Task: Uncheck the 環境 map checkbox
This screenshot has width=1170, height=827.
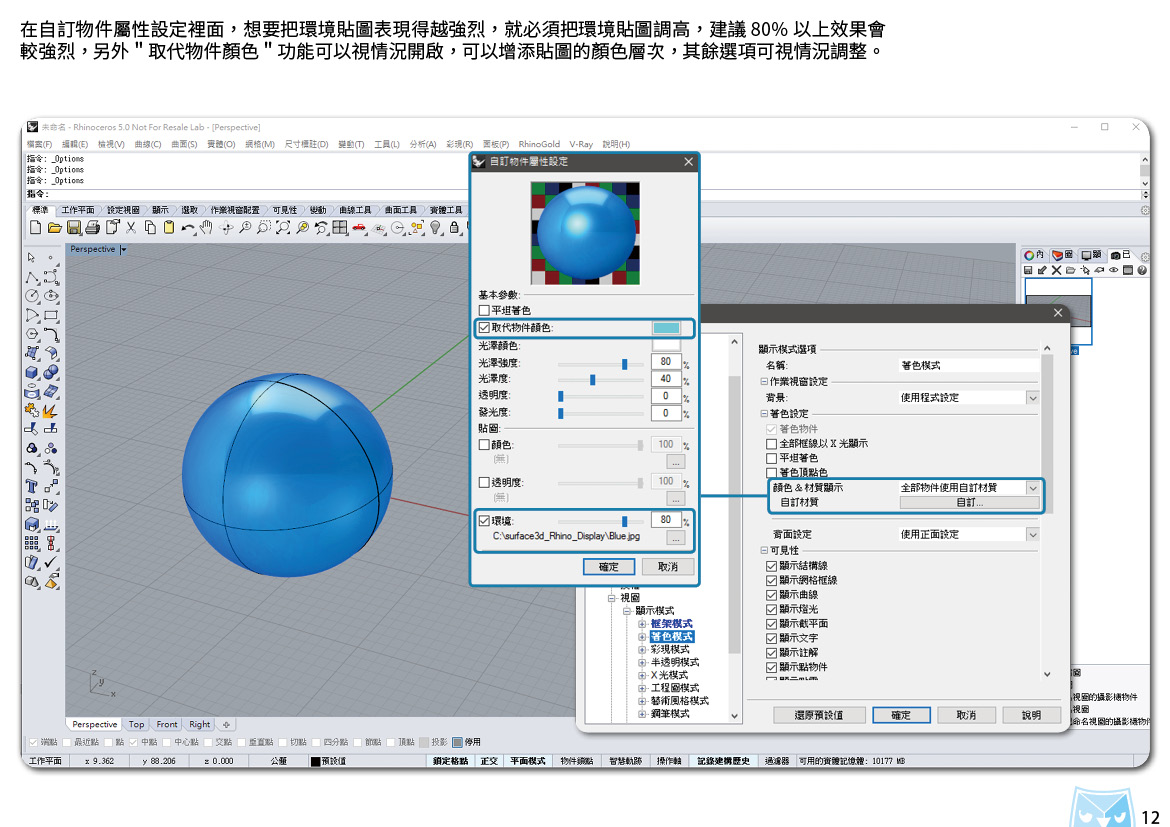Action: pyautogui.click(x=484, y=521)
